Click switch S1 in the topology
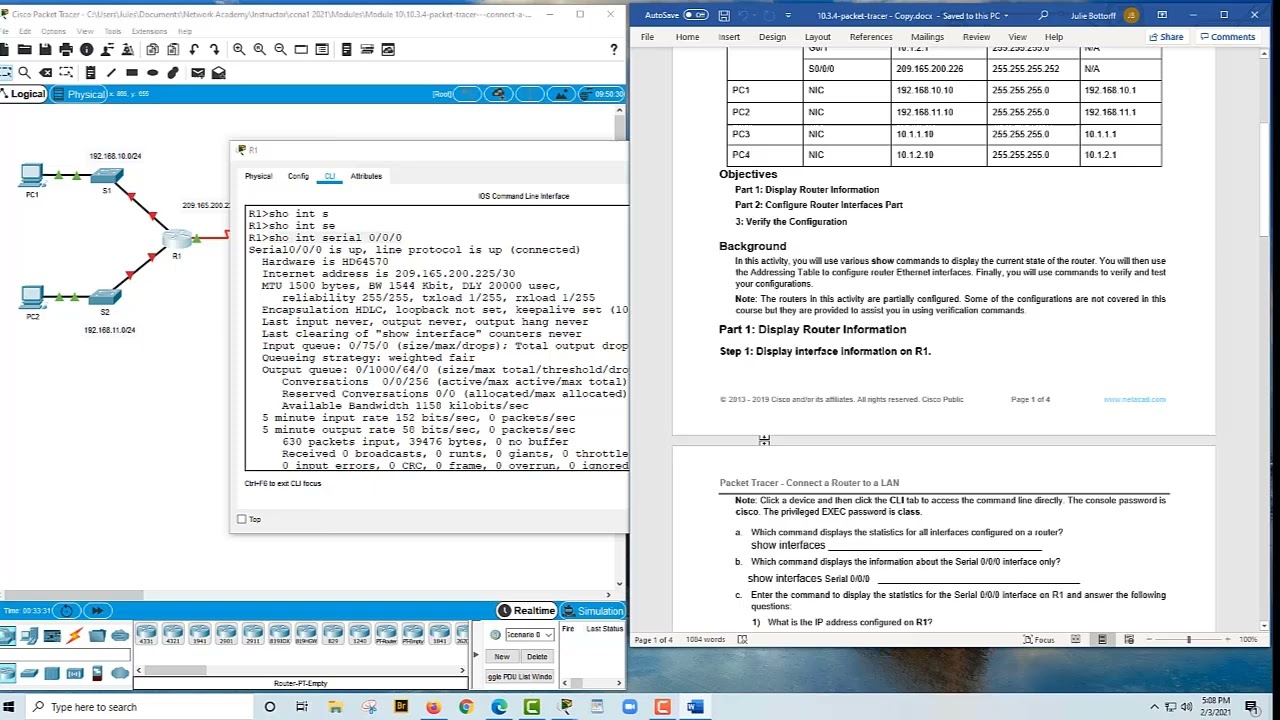Image resolution: width=1280 pixels, height=720 pixels. (106, 177)
